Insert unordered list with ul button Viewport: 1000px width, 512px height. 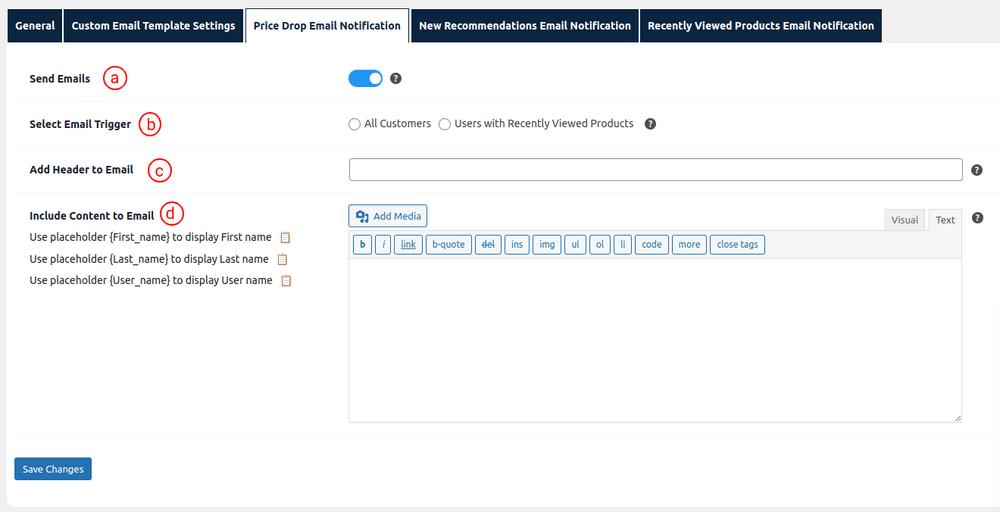575,244
